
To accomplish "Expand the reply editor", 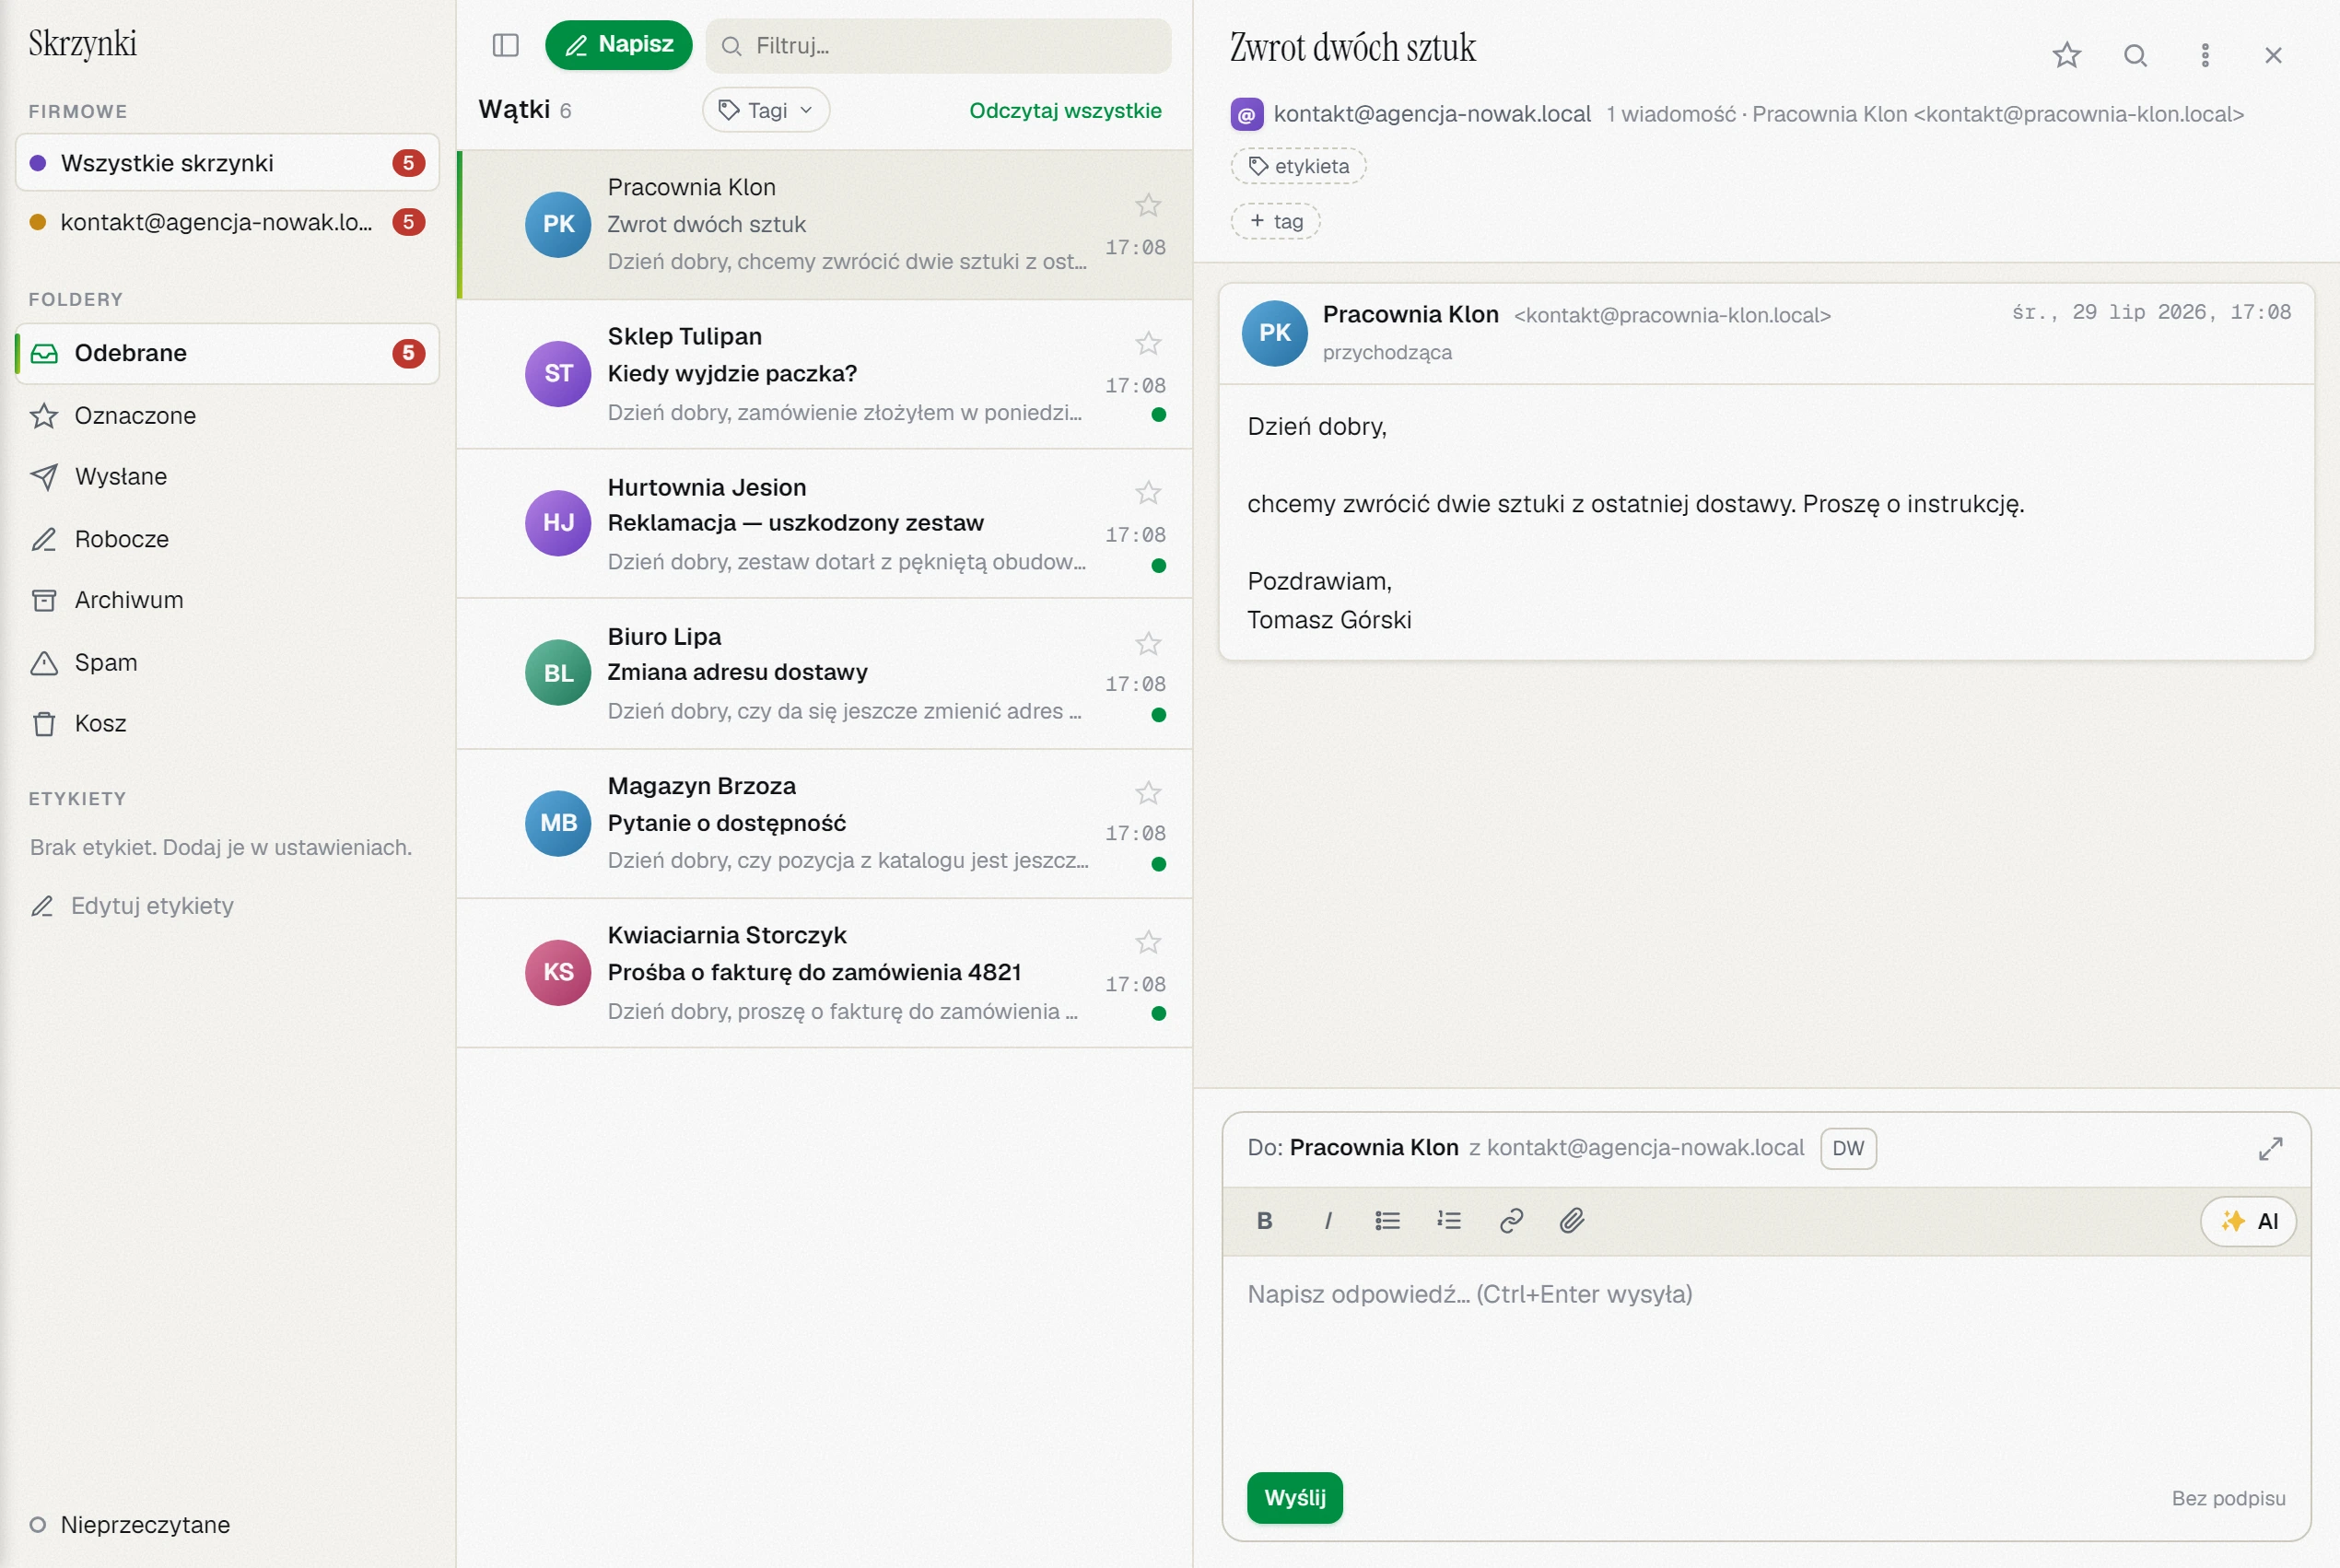I will pos(2270,1148).
